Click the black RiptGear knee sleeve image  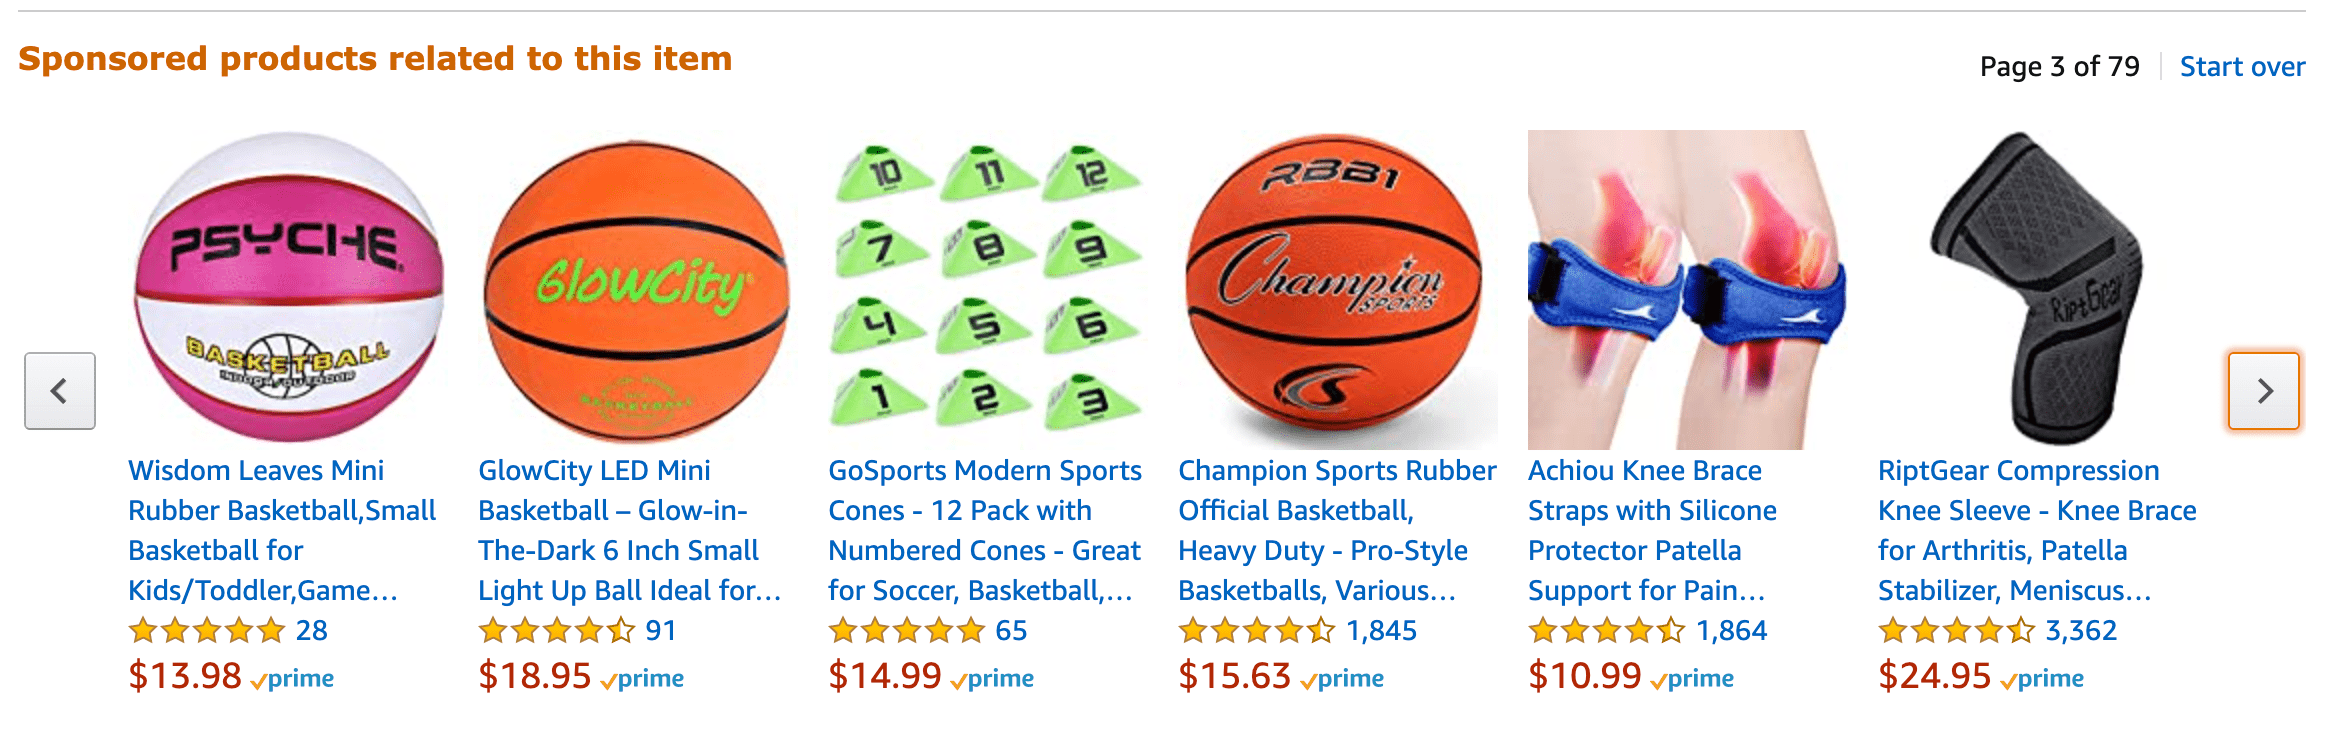[x=2036, y=288]
